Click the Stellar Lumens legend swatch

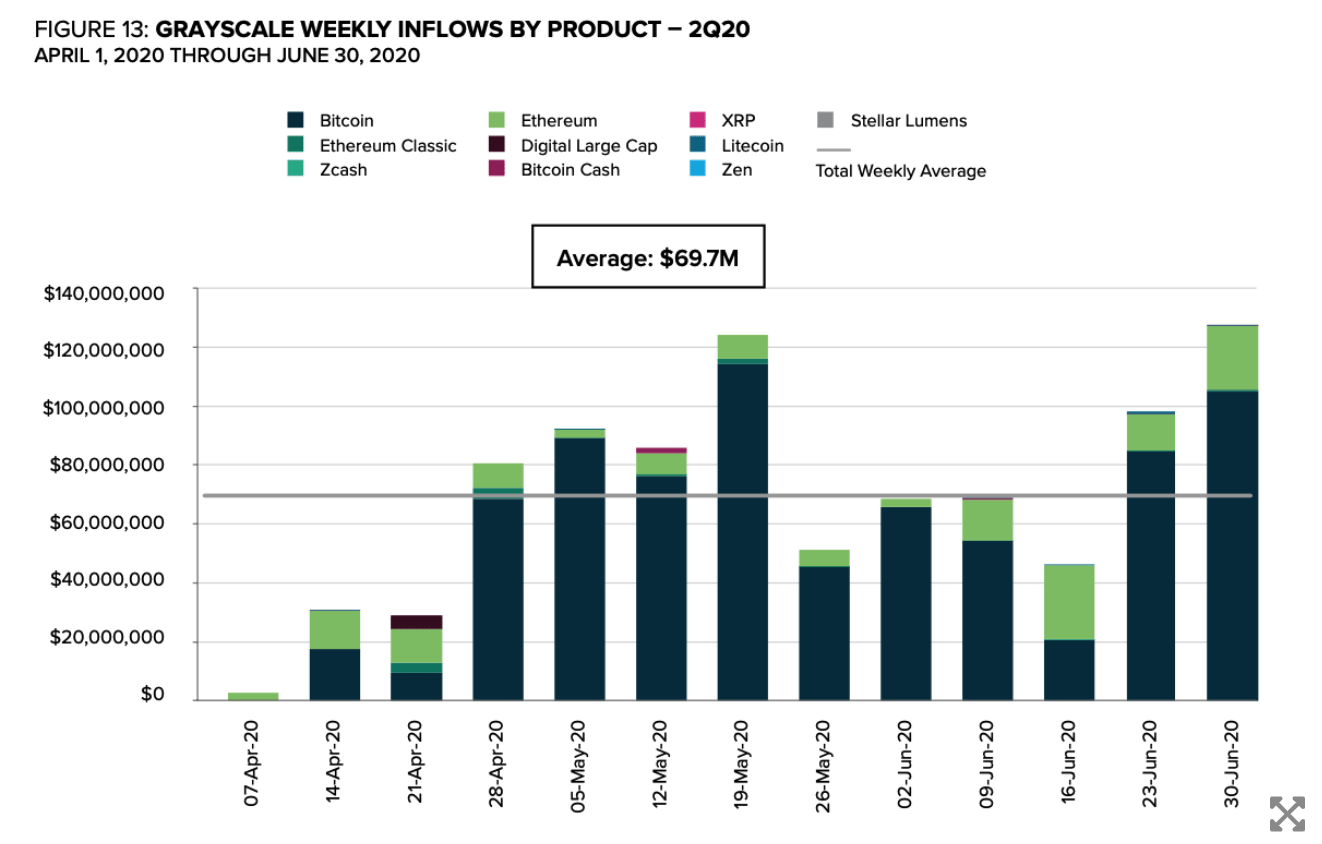[x=826, y=121]
